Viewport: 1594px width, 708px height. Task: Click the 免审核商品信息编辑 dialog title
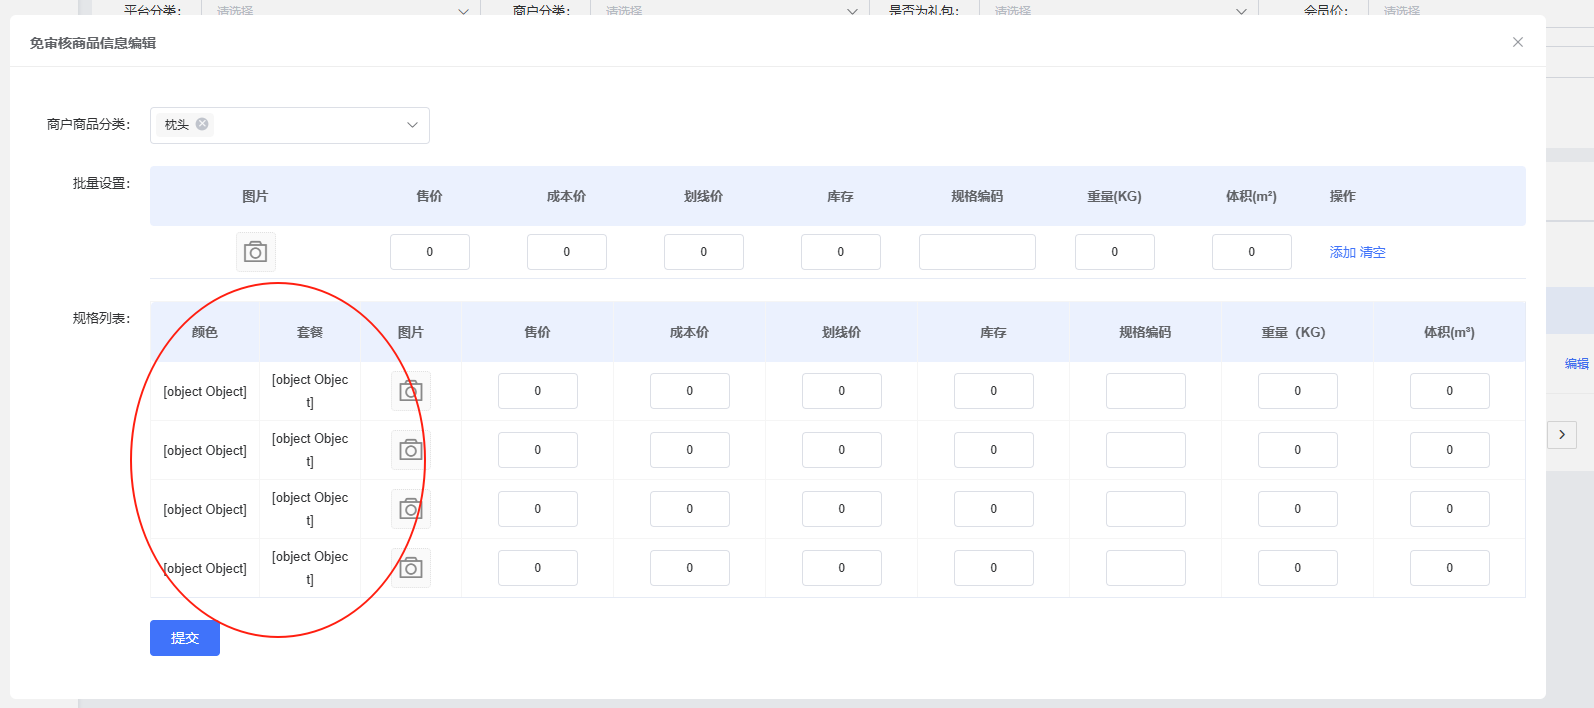point(93,43)
